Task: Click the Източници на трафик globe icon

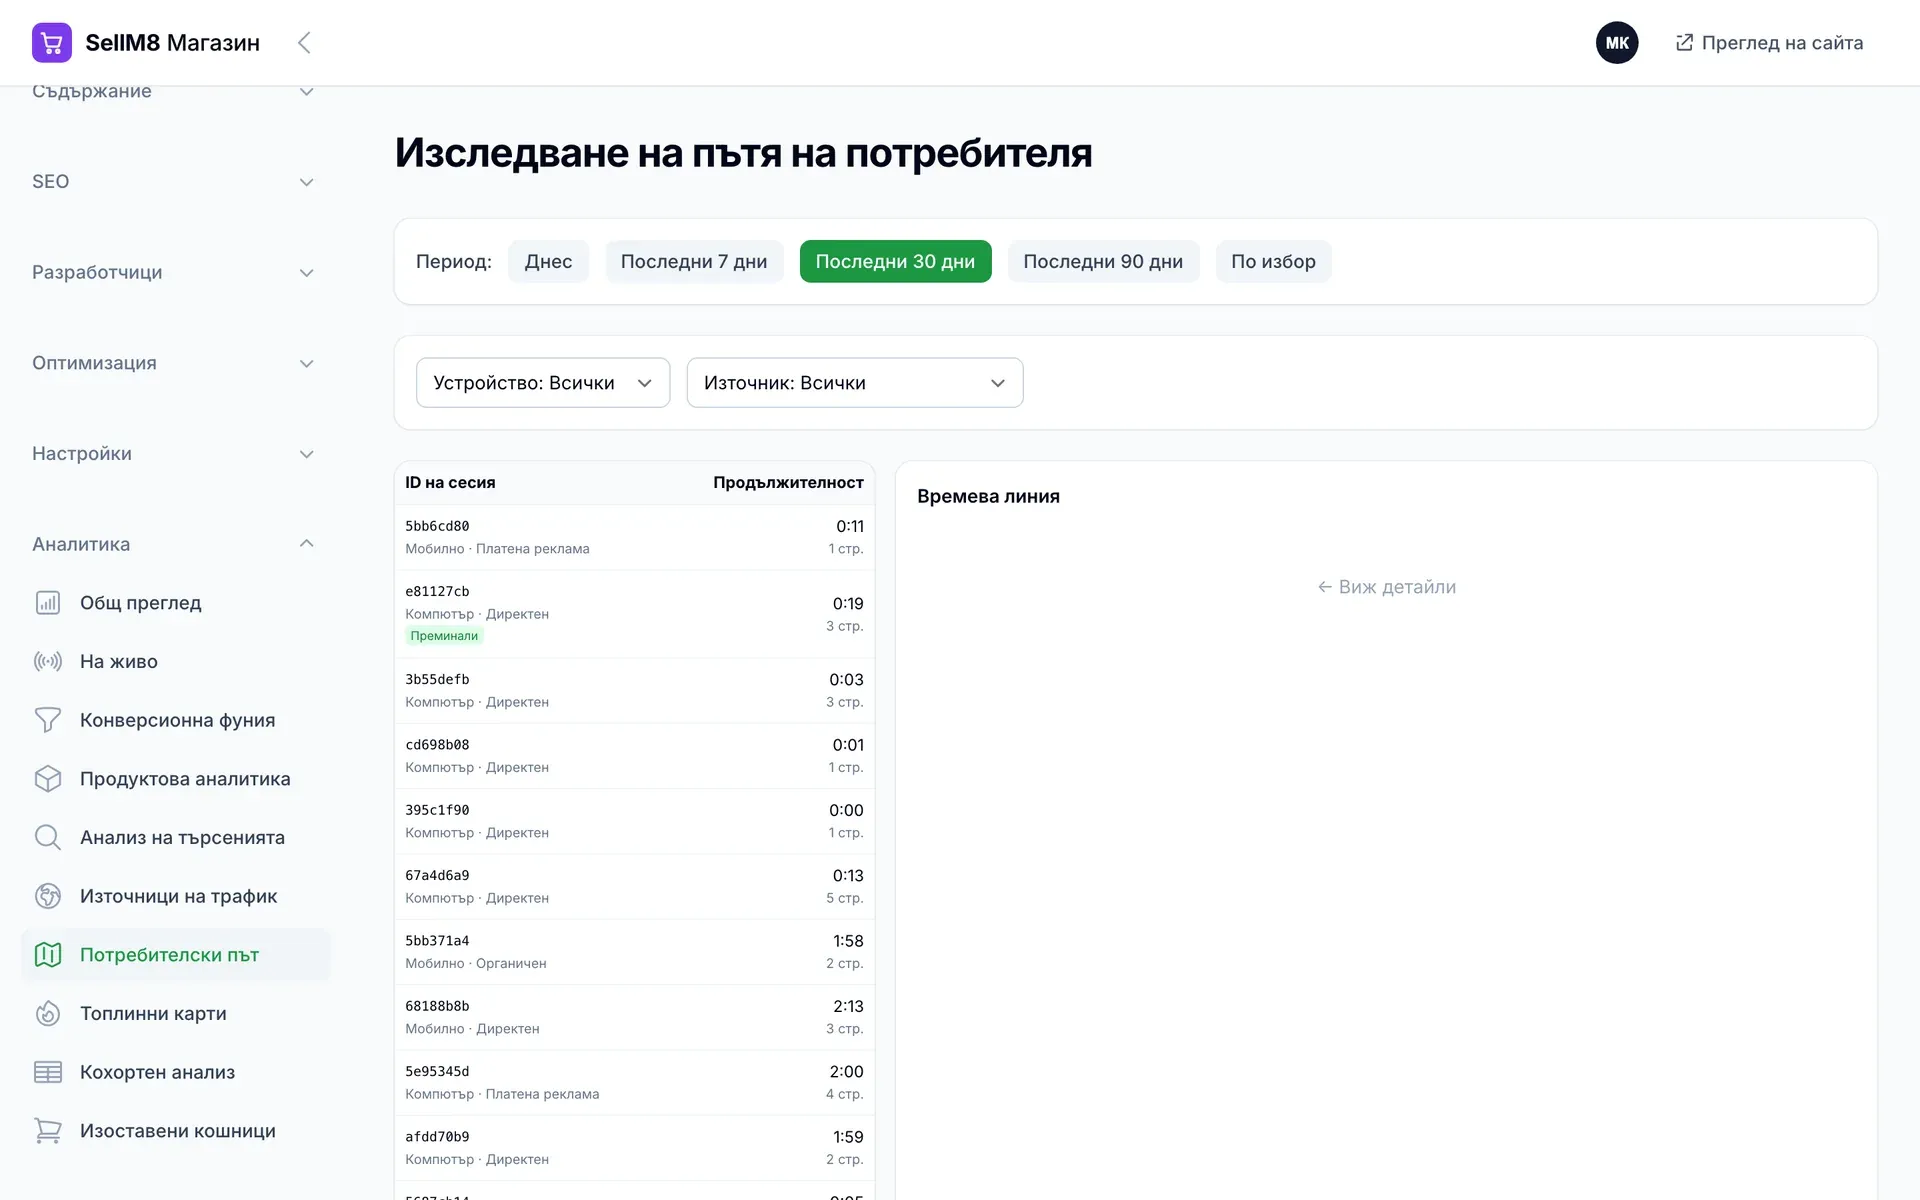Action: (48, 896)
